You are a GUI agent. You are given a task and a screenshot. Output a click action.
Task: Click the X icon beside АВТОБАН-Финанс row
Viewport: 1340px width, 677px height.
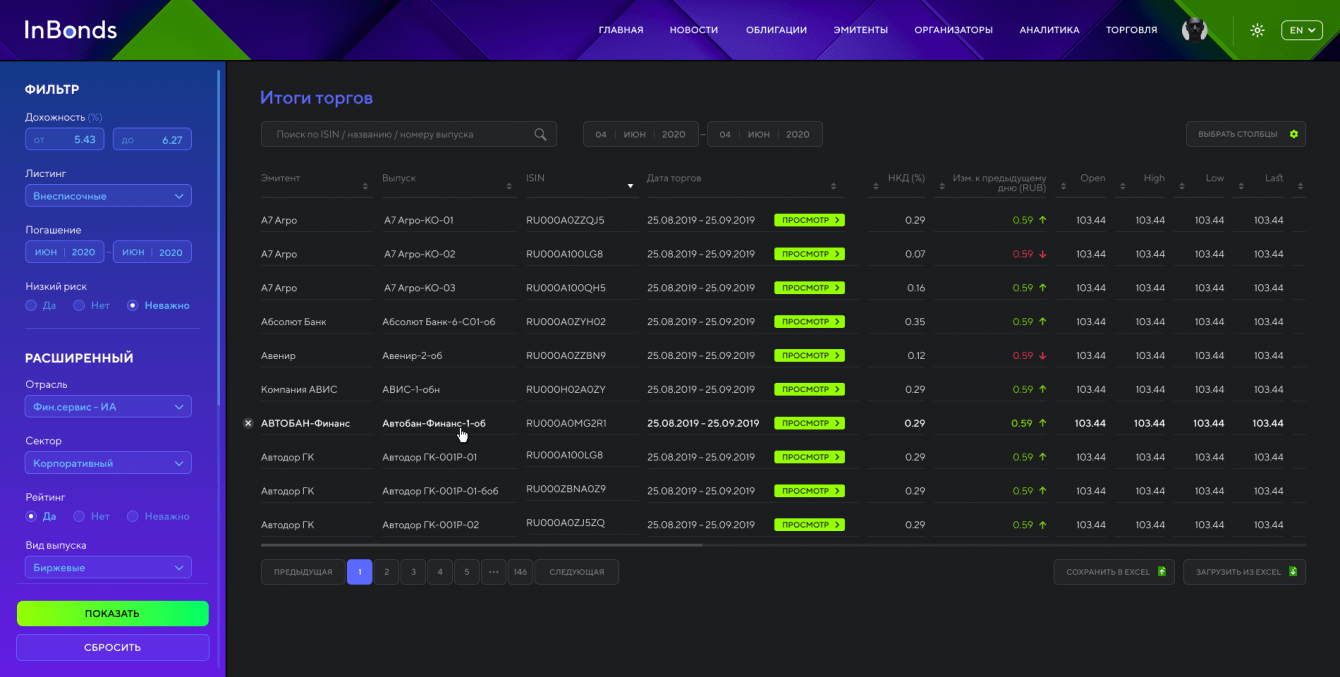[248, 423]
